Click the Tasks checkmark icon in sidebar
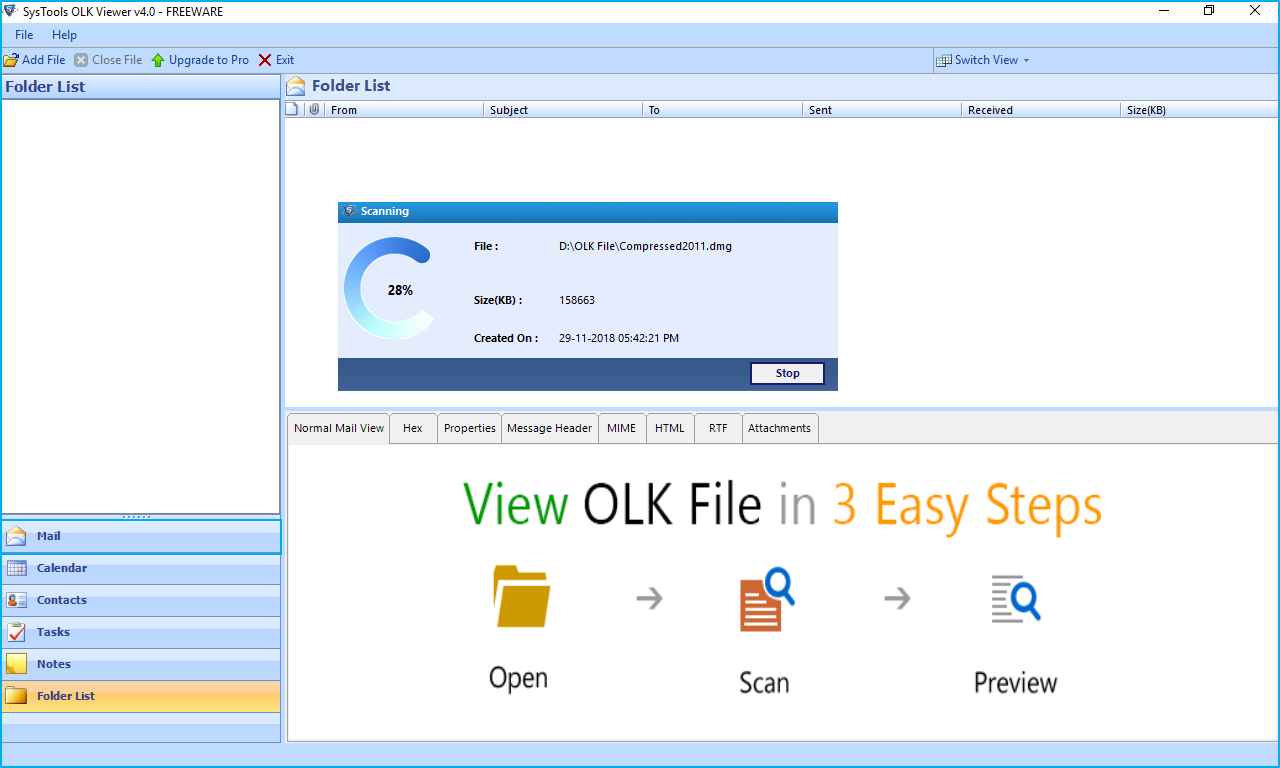1280x768 pixels. tap(16, 632)
